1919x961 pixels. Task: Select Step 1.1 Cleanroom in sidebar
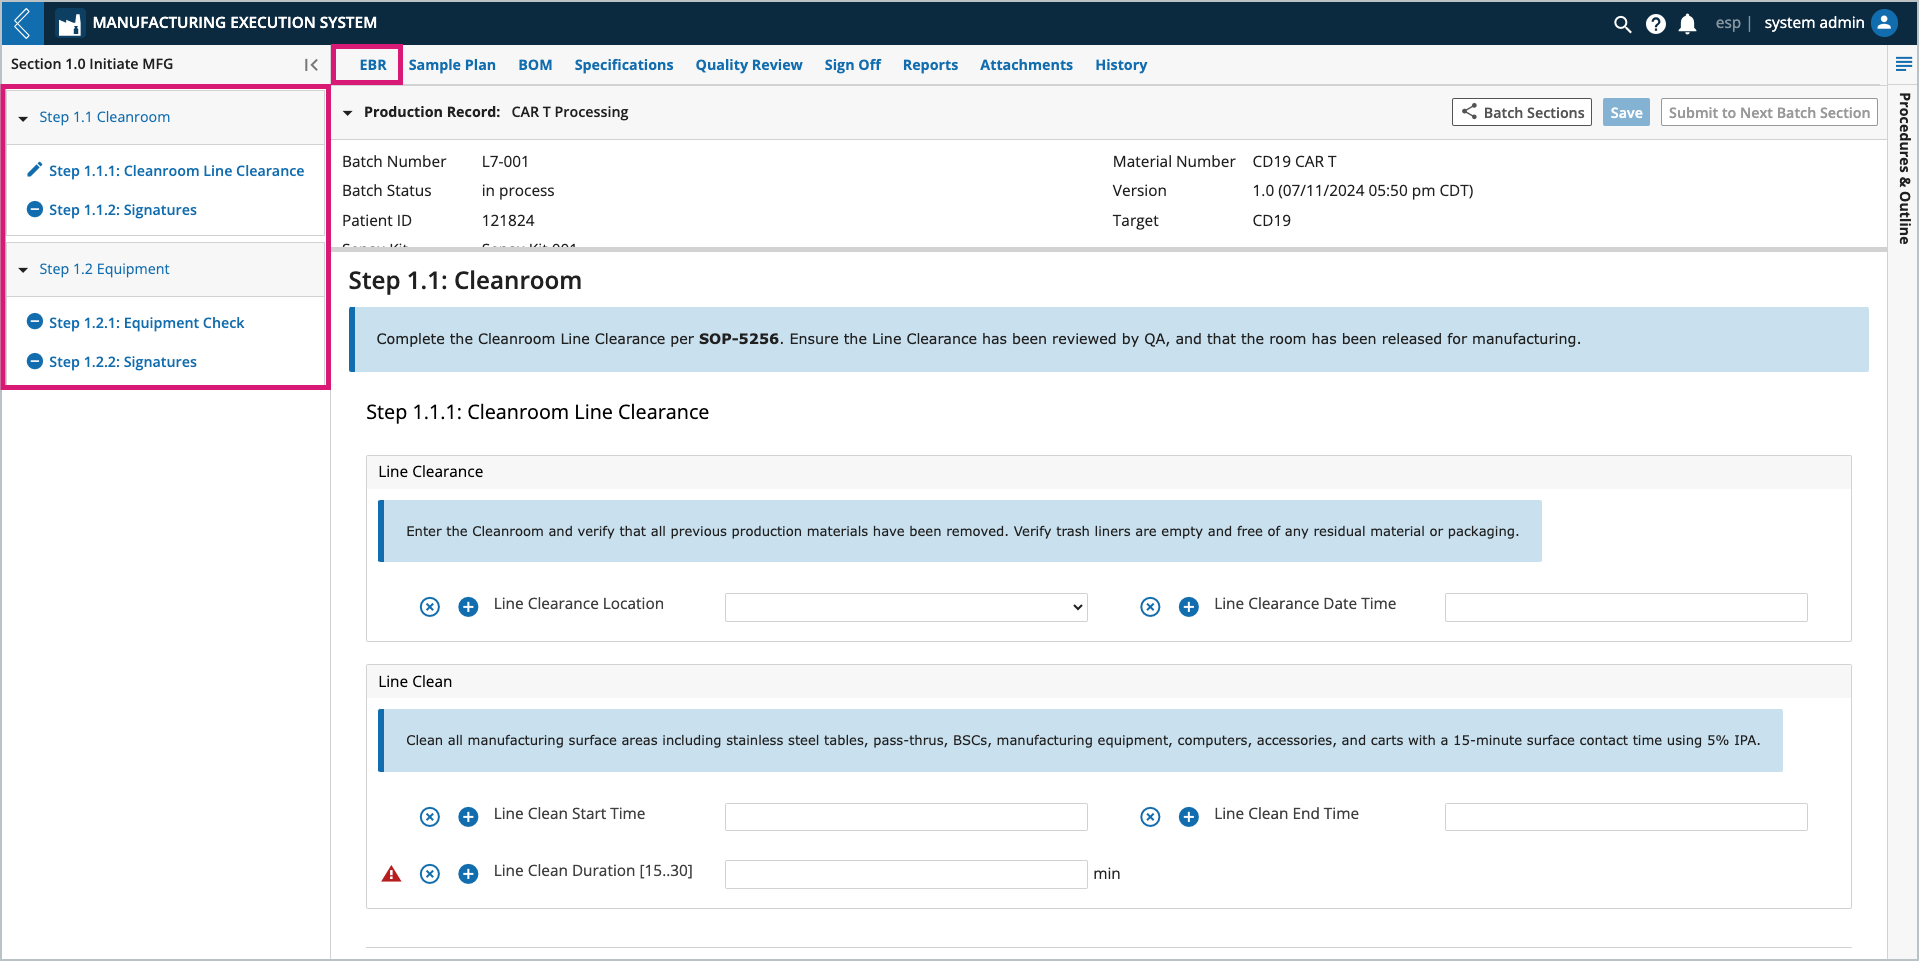105,117
